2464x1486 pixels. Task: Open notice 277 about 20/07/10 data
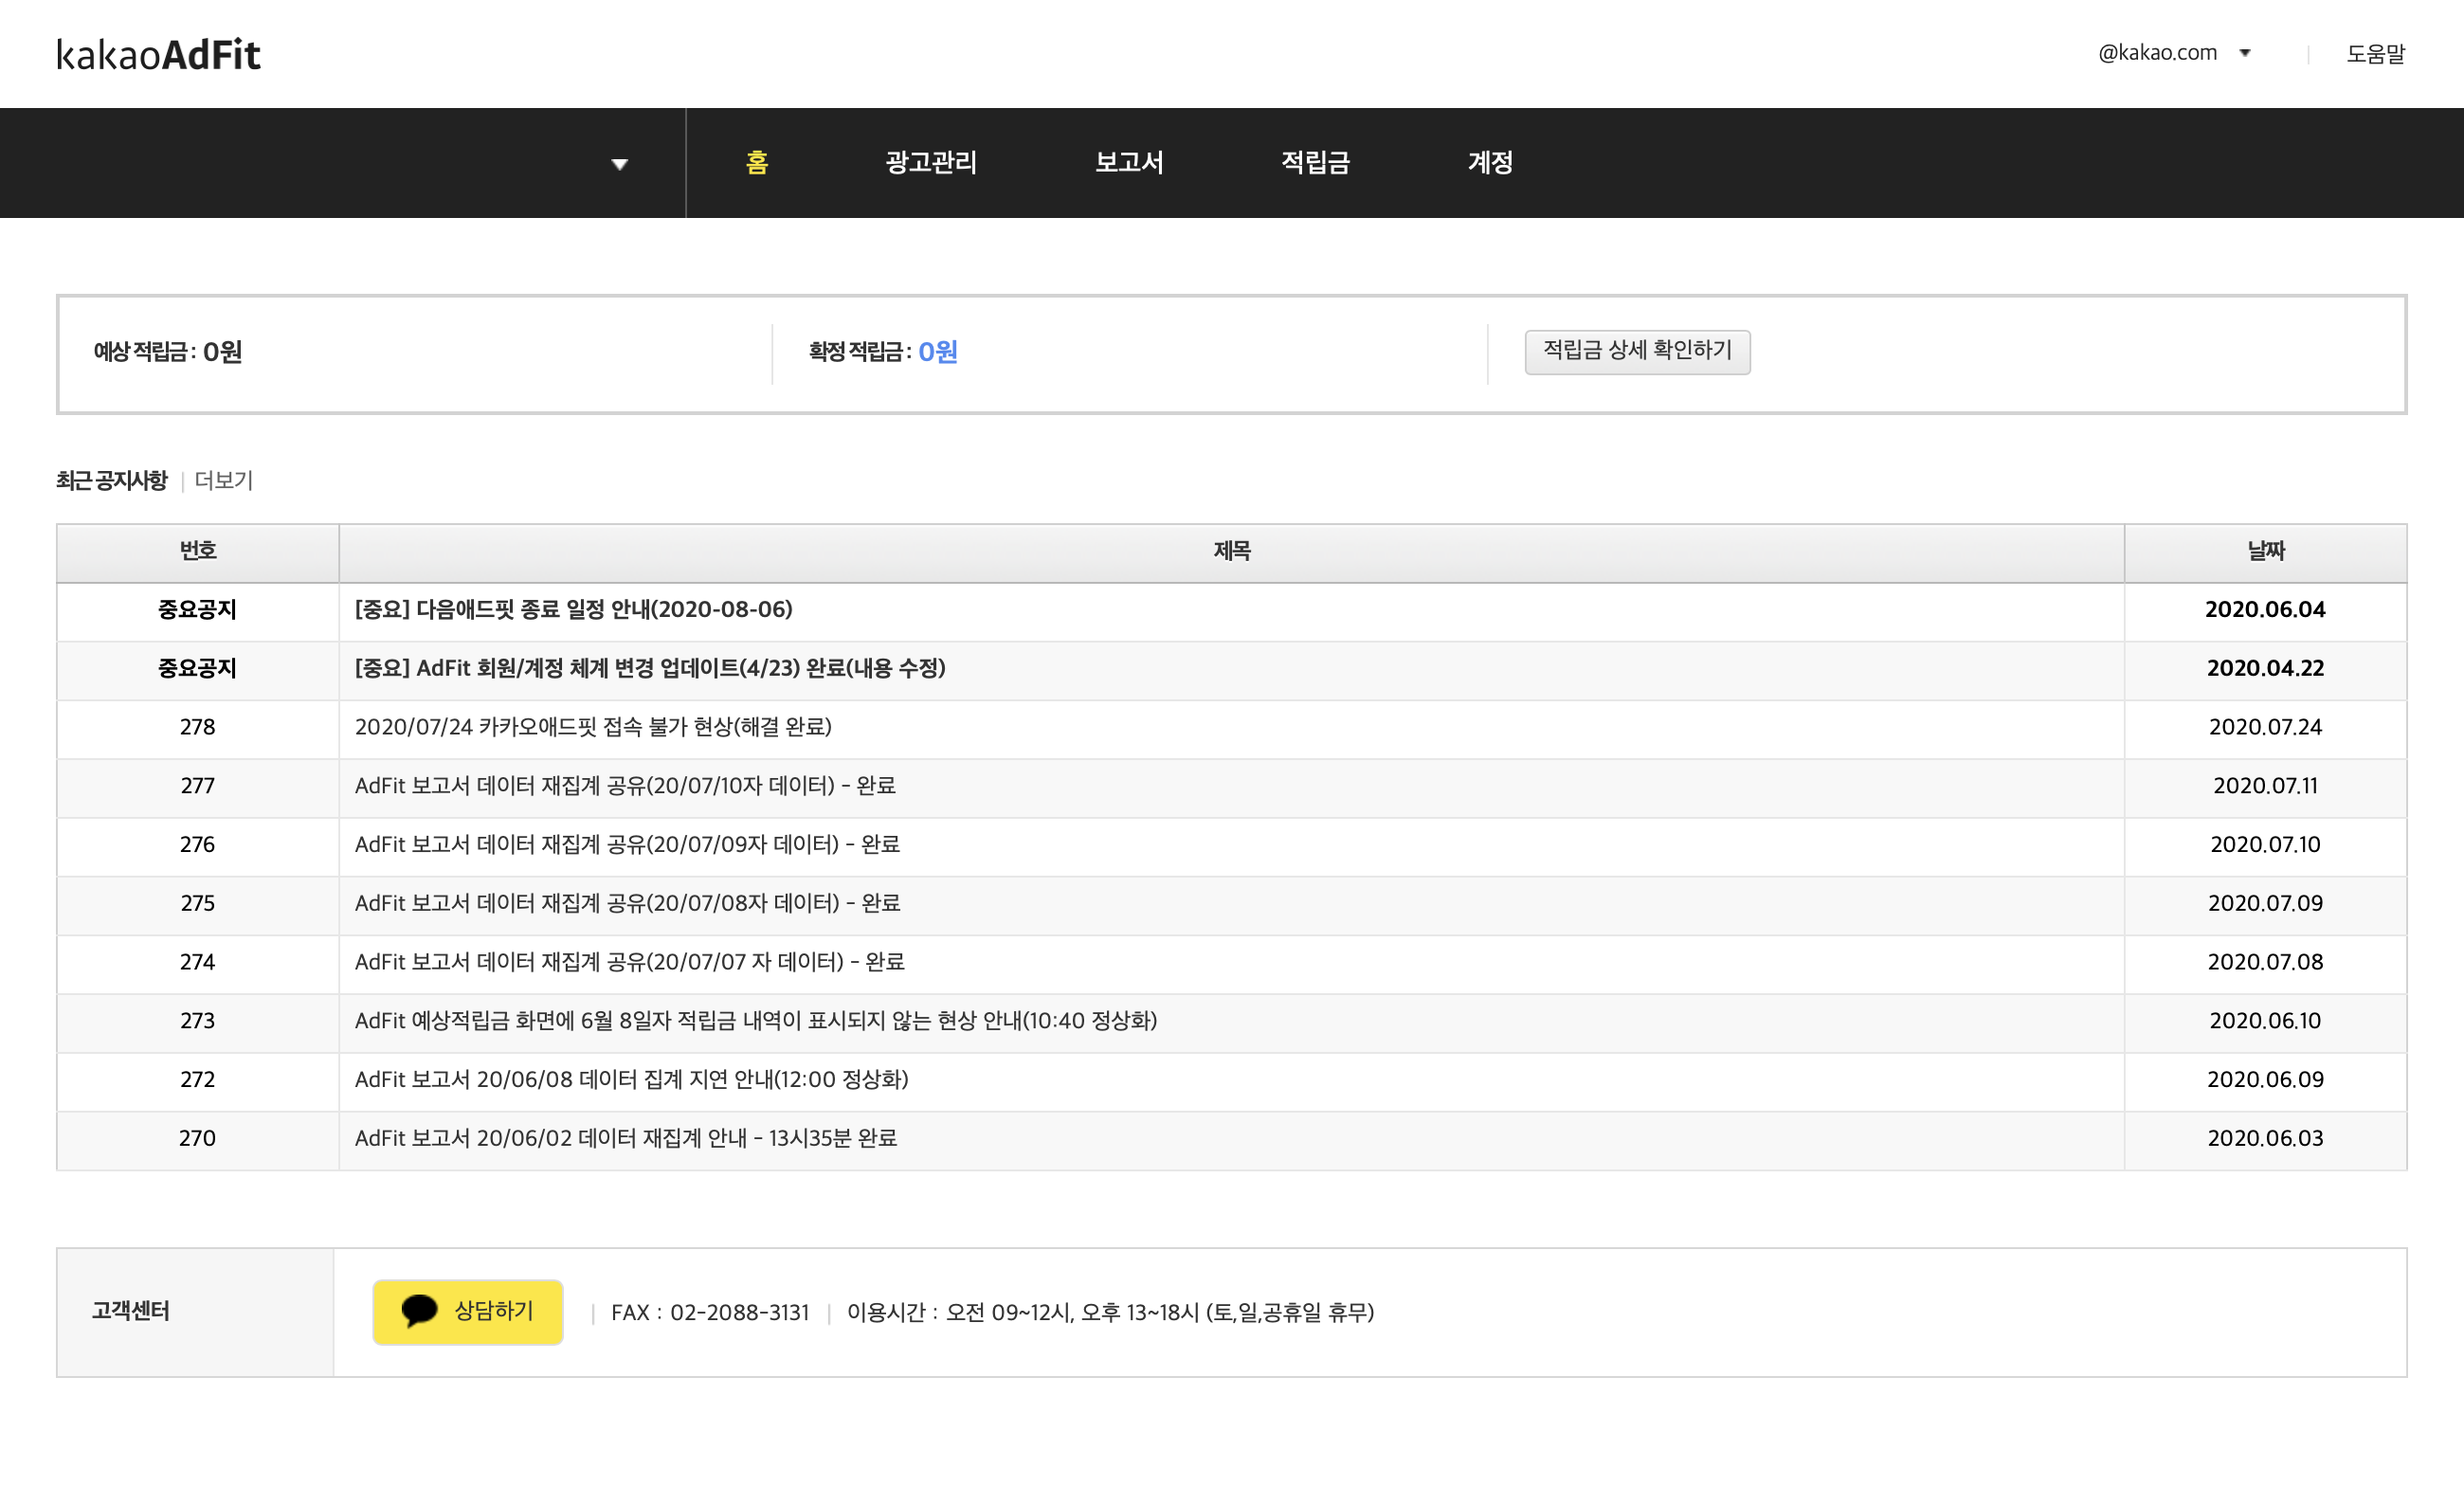[625, 786]
